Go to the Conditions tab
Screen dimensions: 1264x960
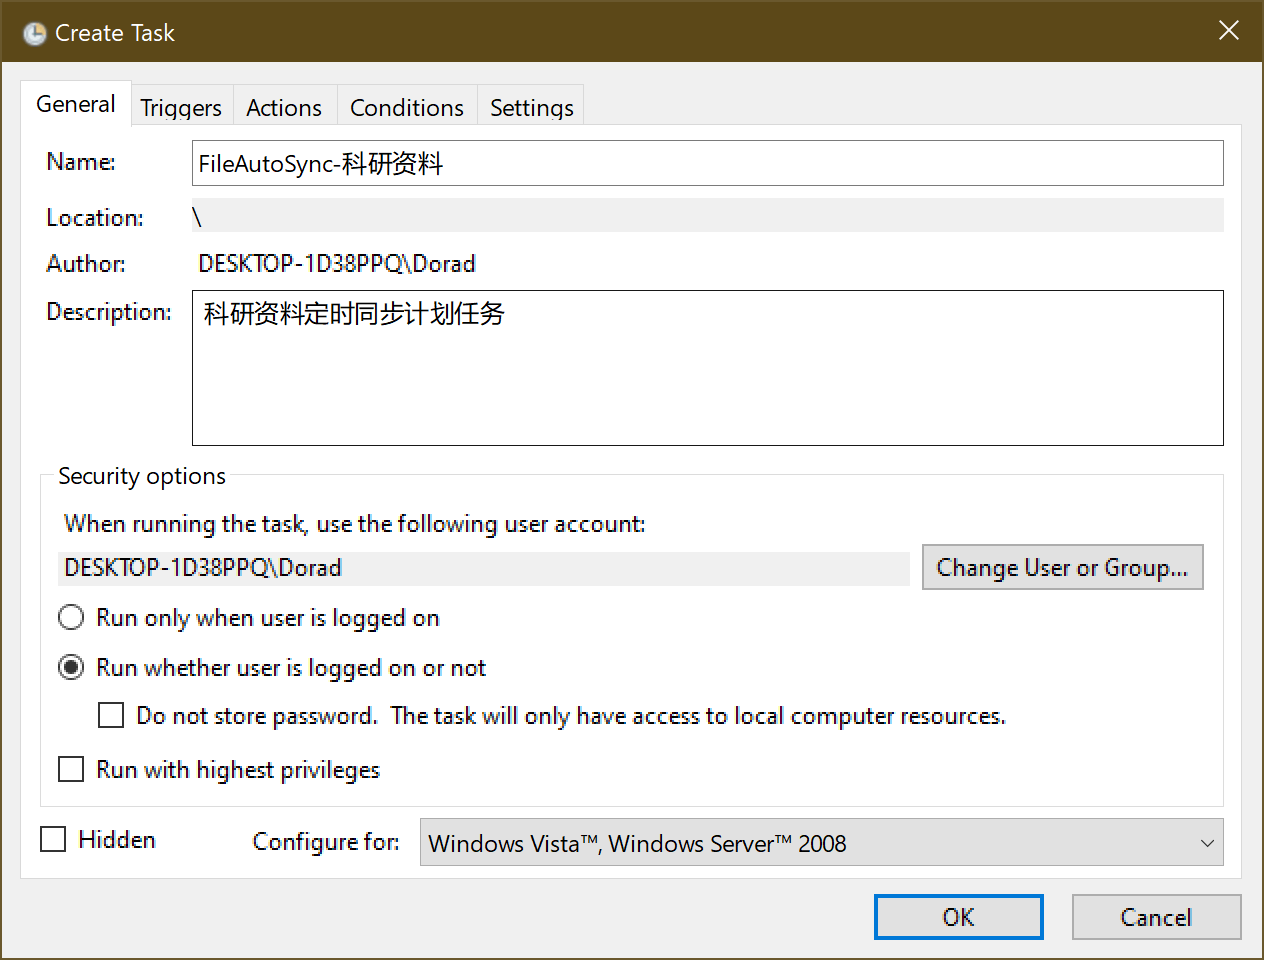407,107
